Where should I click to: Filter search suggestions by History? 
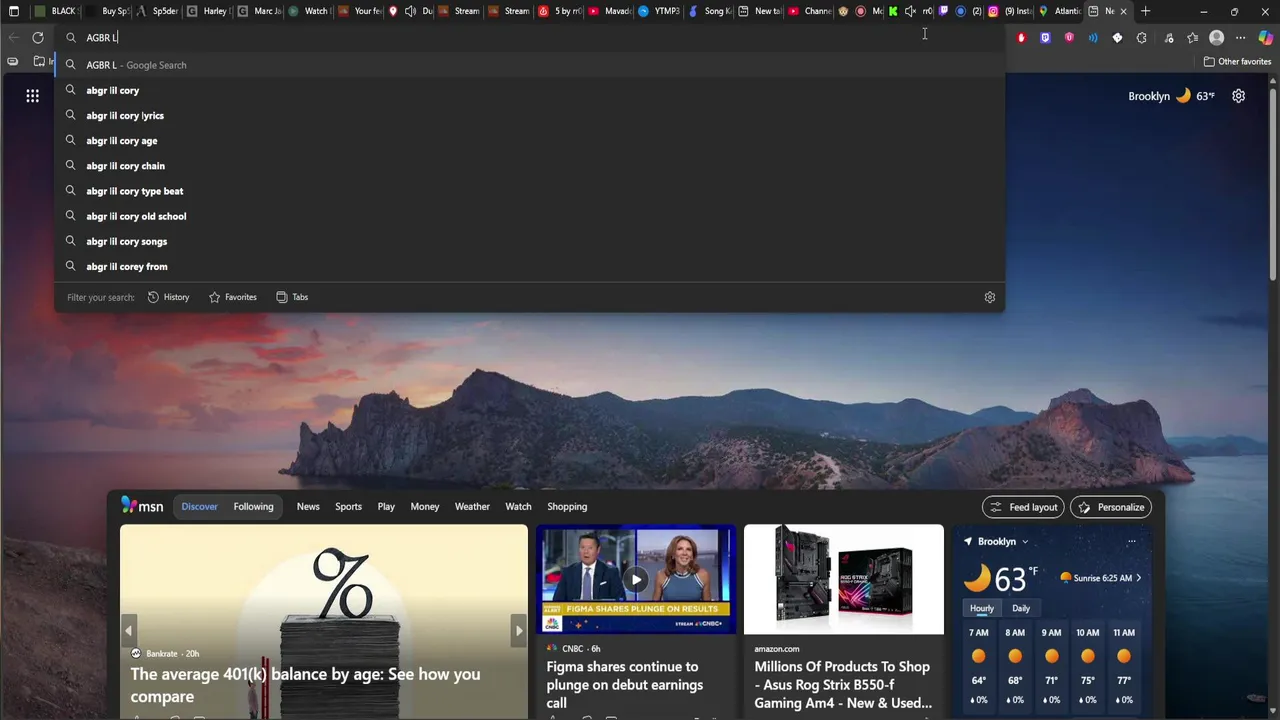168,297
